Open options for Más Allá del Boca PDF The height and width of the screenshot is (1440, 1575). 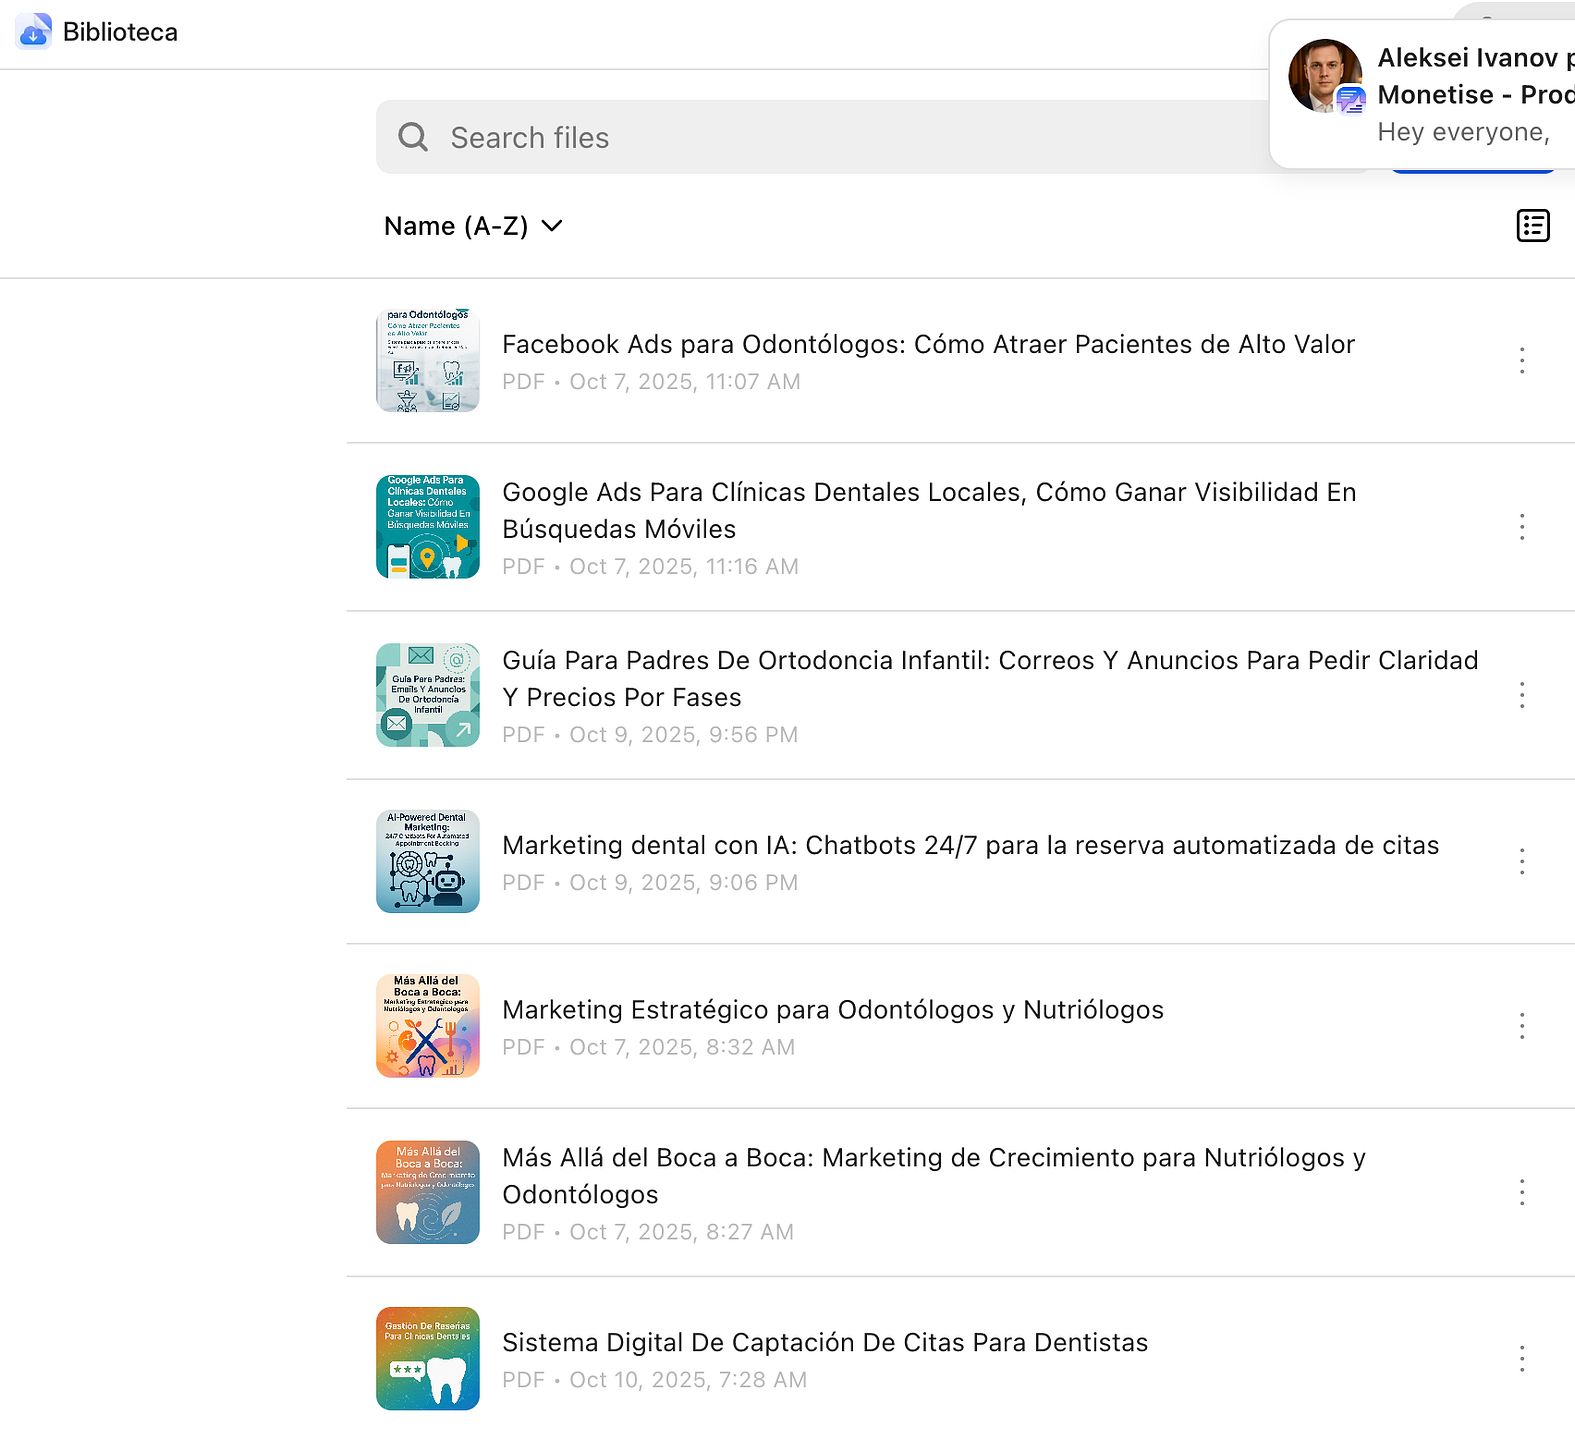1522,1192
